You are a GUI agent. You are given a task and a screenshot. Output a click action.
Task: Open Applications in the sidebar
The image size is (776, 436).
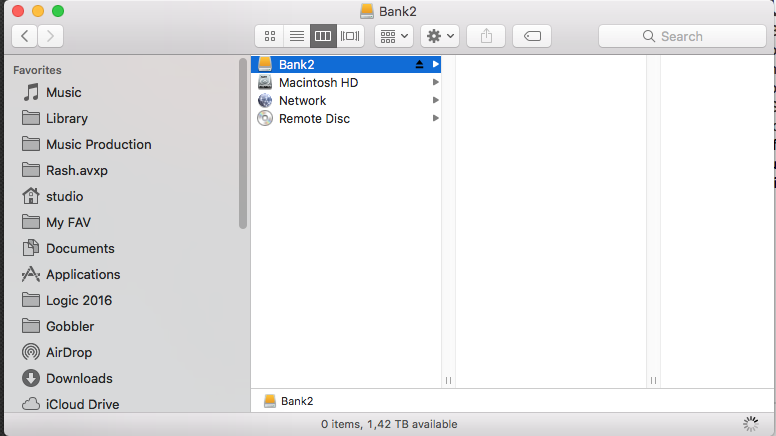pyautogui.click(x=71, y=274)
